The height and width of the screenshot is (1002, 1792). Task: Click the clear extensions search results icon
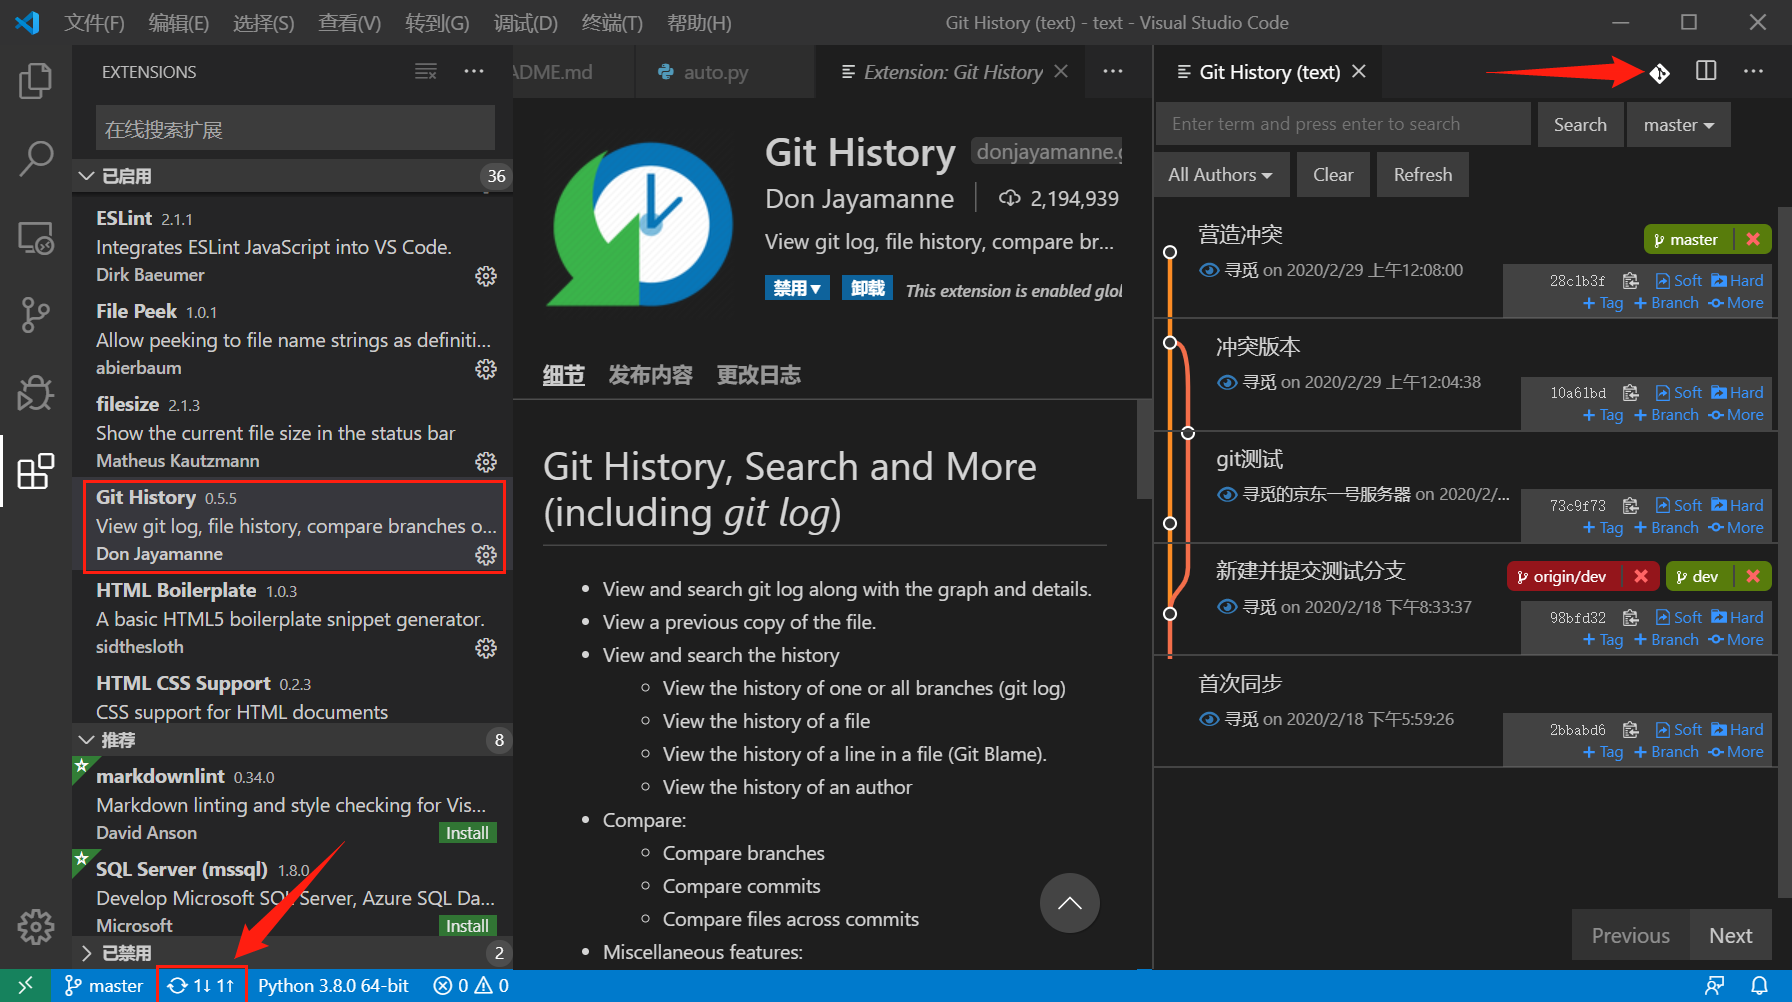pyautogui.click(x=426, y=72)
